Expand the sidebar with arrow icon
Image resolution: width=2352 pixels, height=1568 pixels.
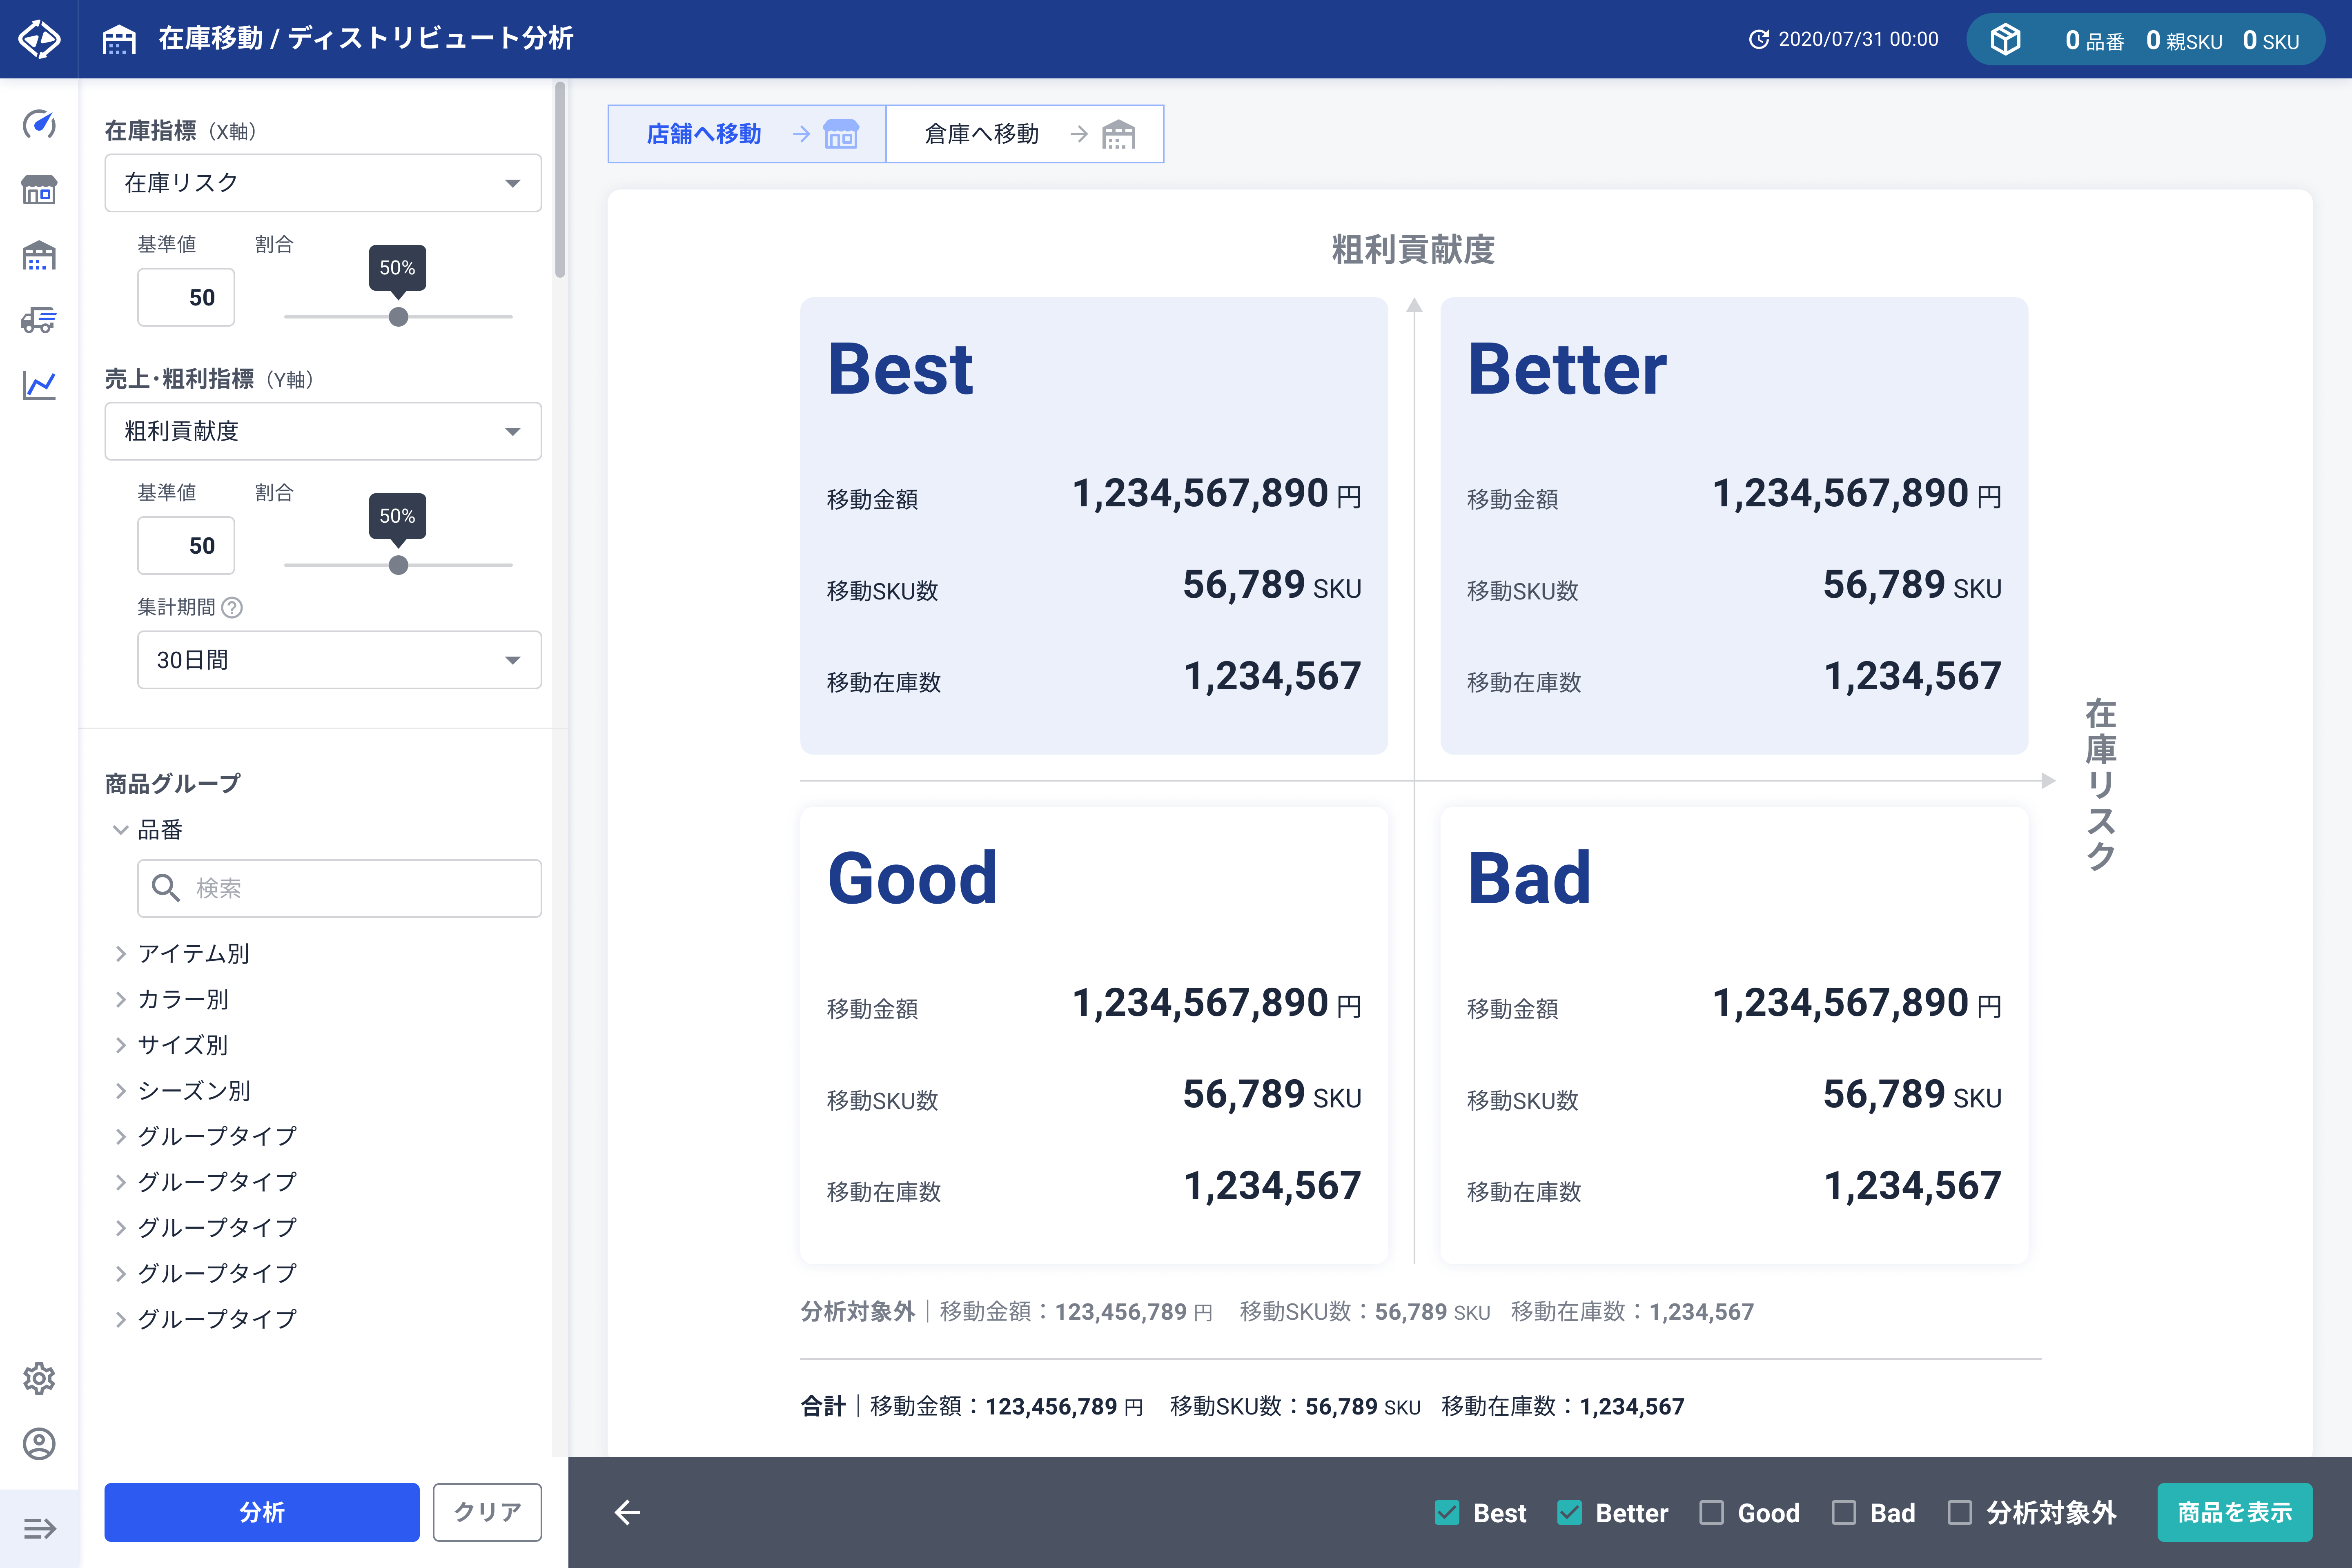coord(39,1528)
